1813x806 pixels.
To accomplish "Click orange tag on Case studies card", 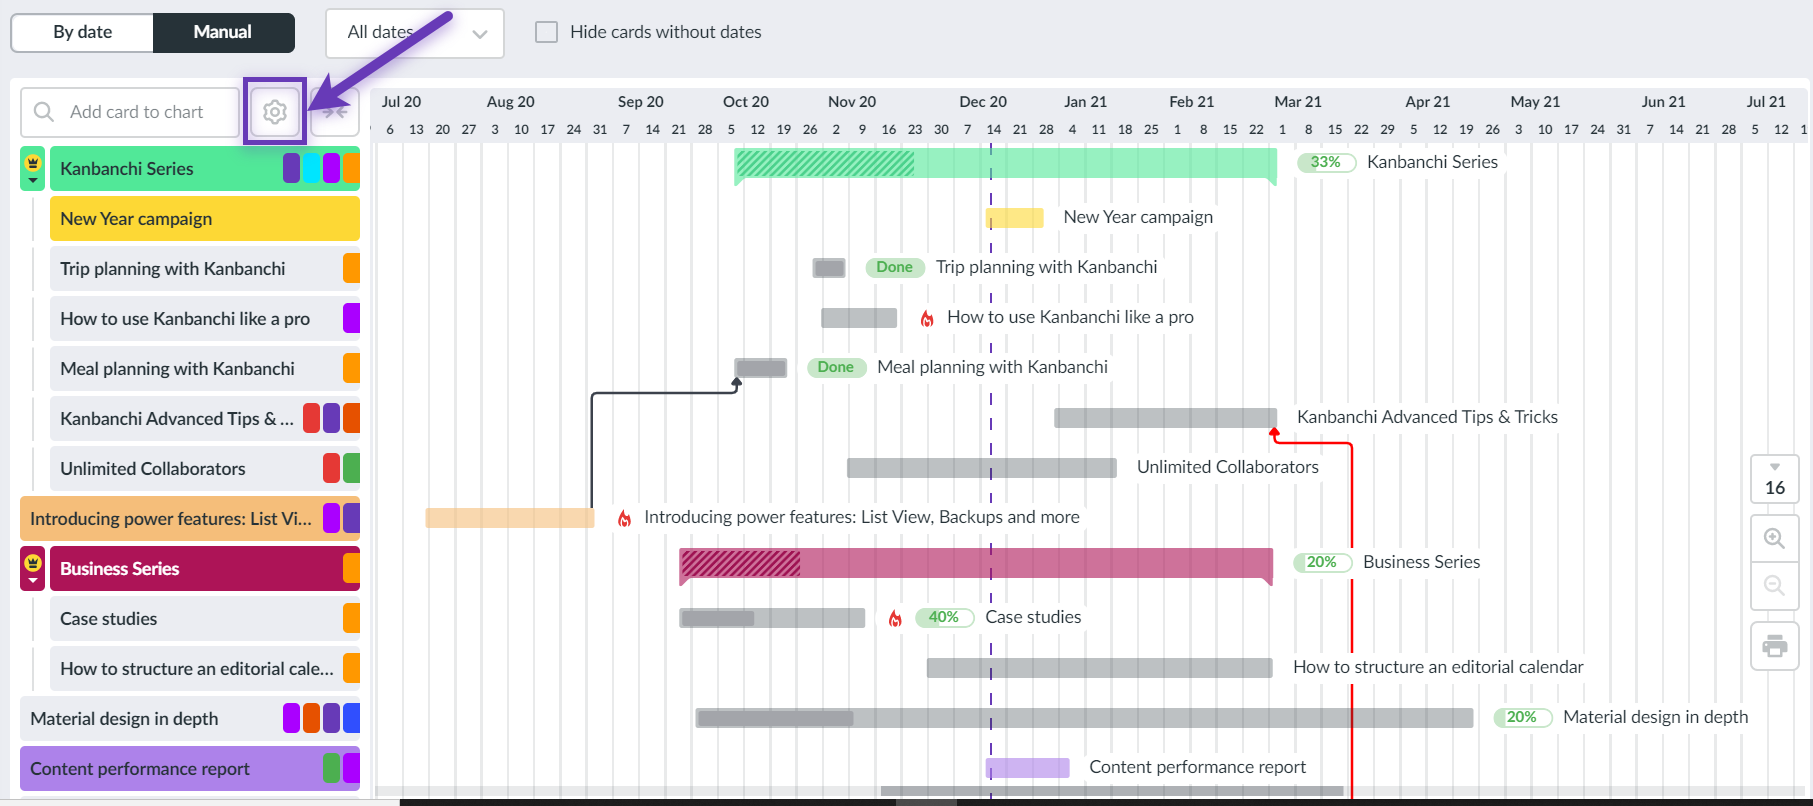I will (352, 618).
